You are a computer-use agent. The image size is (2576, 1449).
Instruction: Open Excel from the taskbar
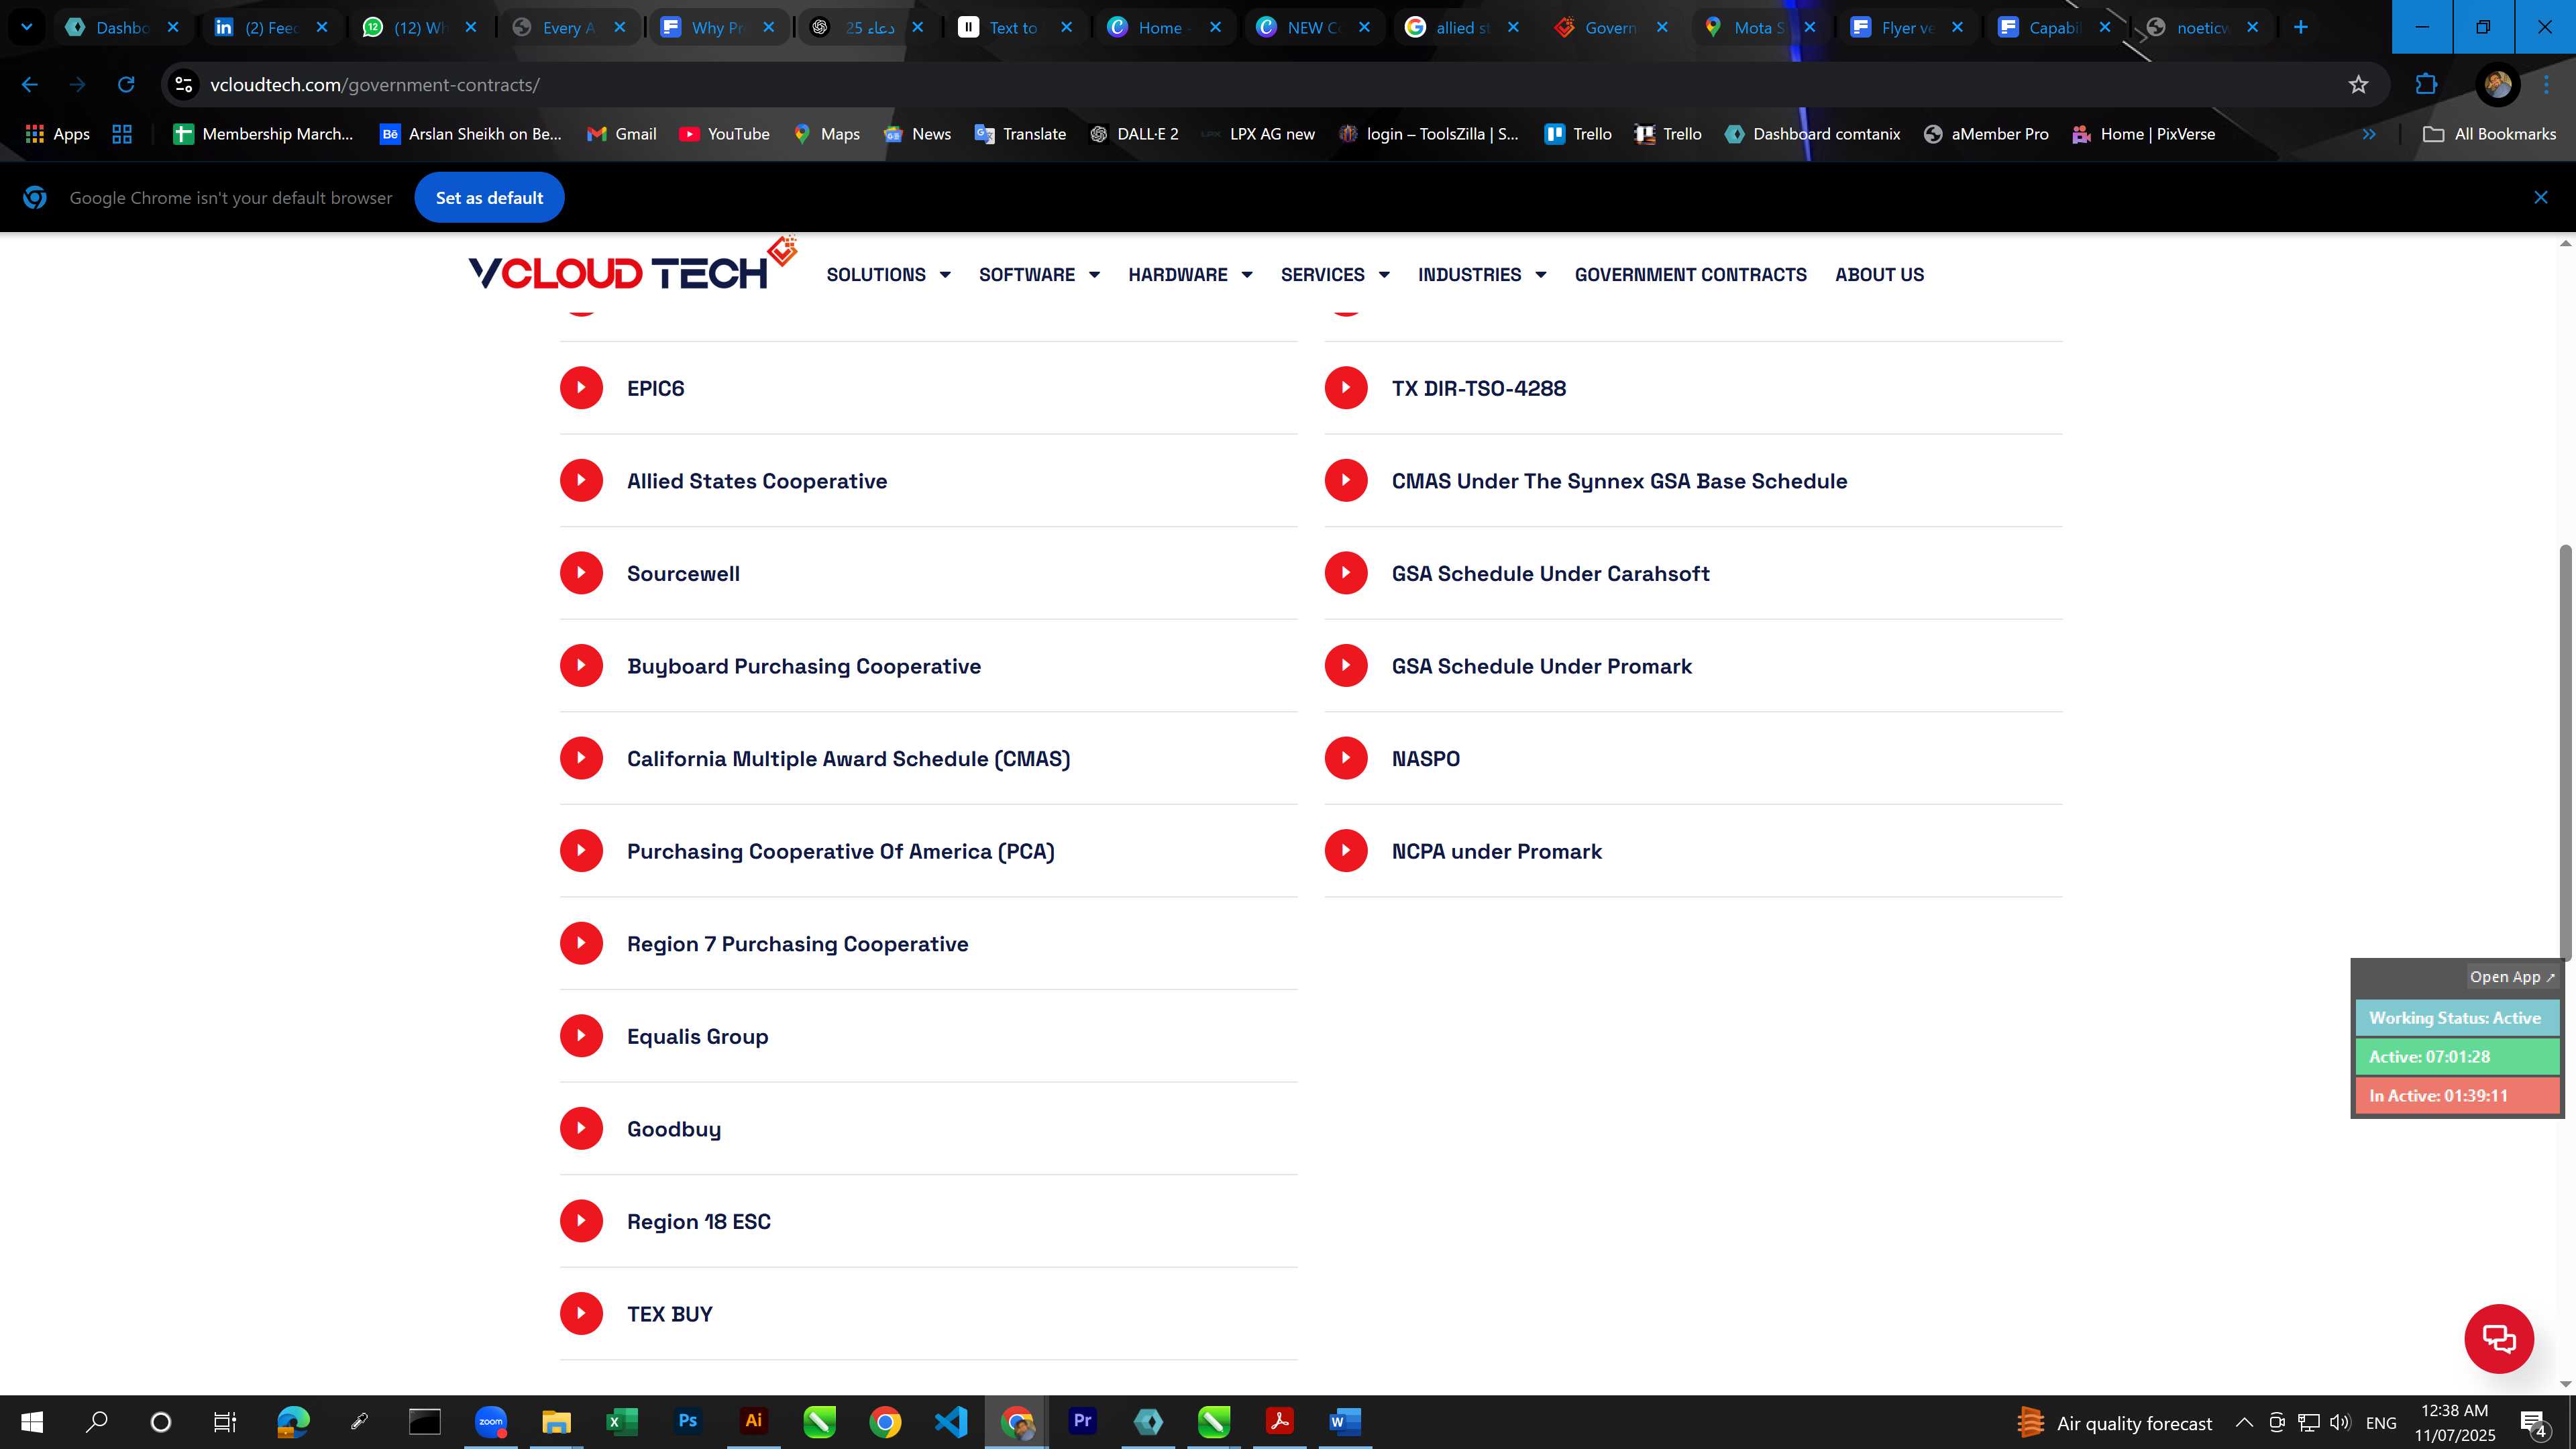[621, 1421]
